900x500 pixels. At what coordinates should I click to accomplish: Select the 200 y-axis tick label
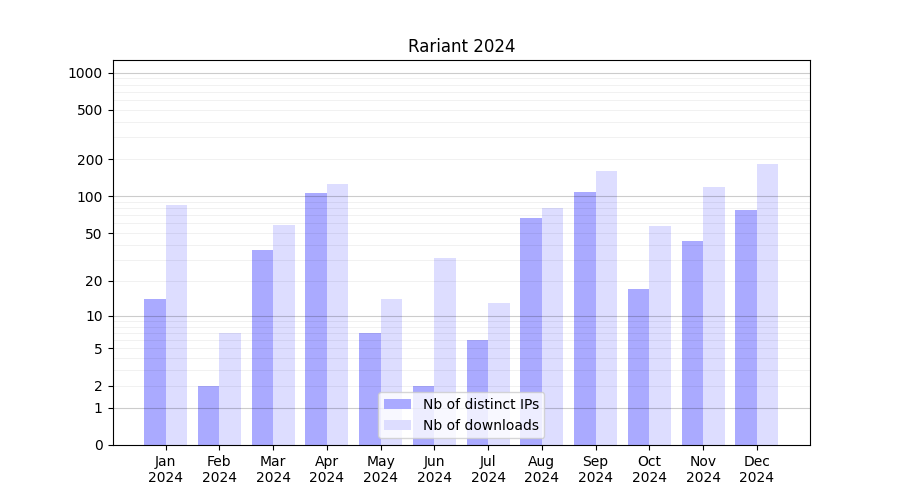point(91,160)
